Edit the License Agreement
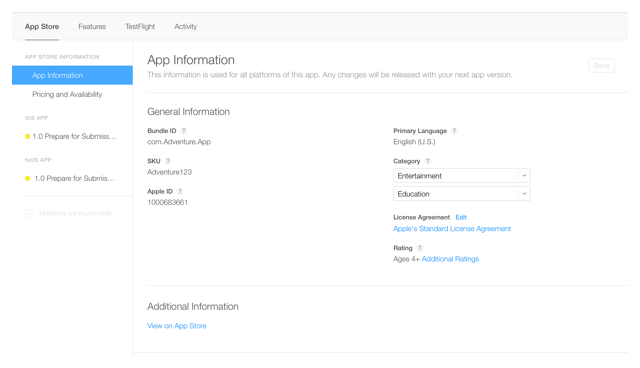640x368 pixels. pyautogui.click(x=461, y=217)
